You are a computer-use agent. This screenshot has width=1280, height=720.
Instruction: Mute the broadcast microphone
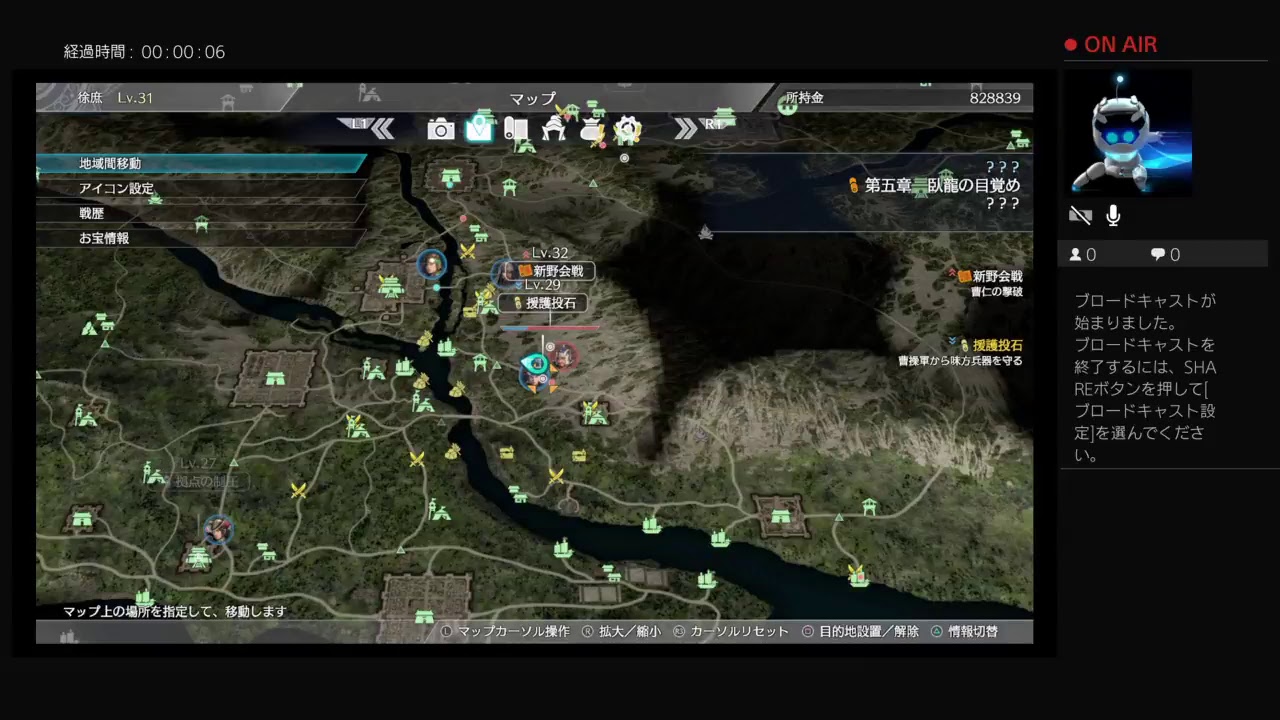pos(1113,216)
